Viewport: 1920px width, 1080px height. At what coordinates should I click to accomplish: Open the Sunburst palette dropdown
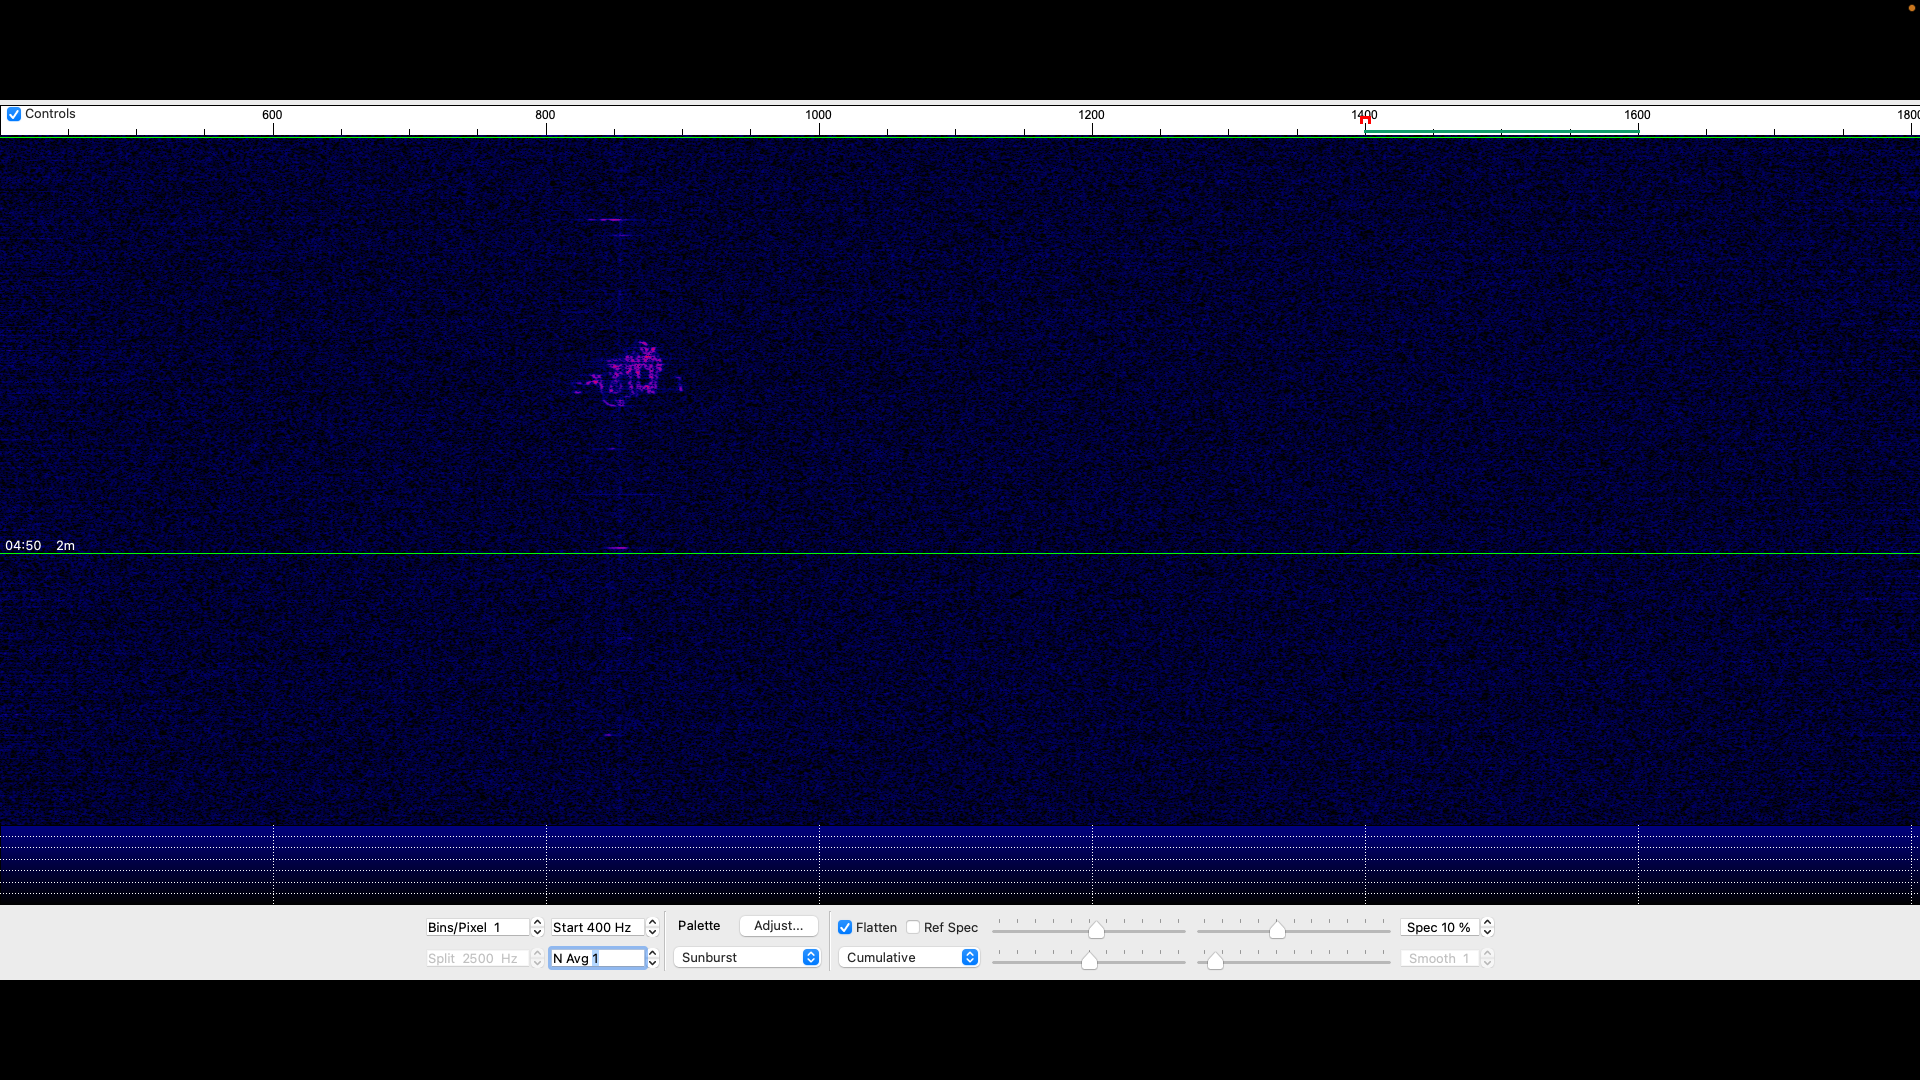pyautogui.click(x=747, y=957)
